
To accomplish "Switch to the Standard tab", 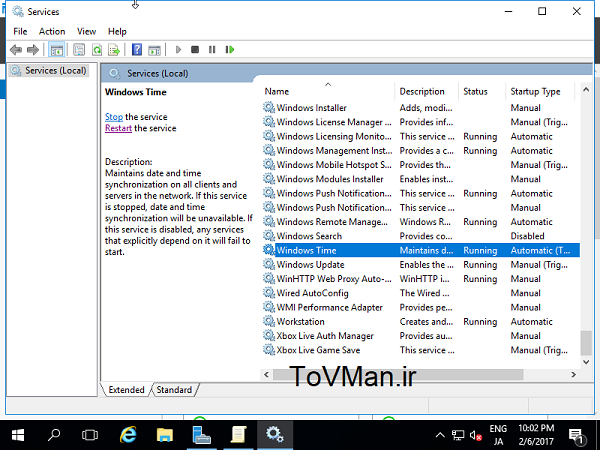I will (x=174, y=390).
